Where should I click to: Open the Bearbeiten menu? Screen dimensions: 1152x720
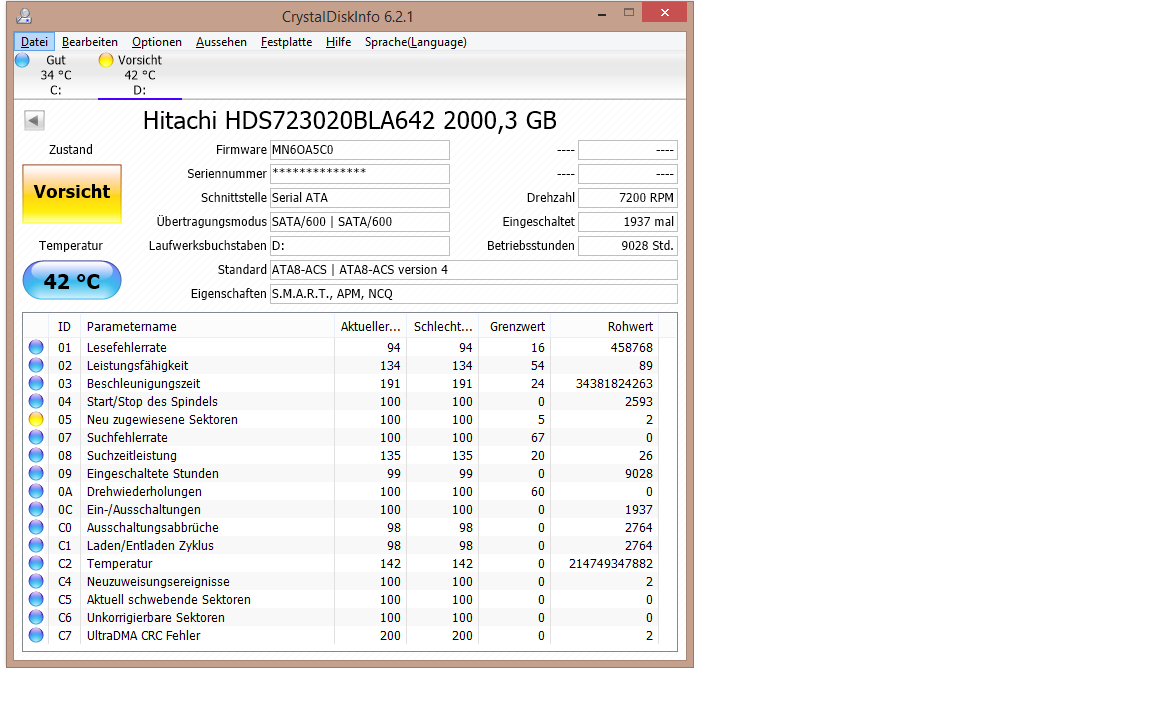[90, 42]
